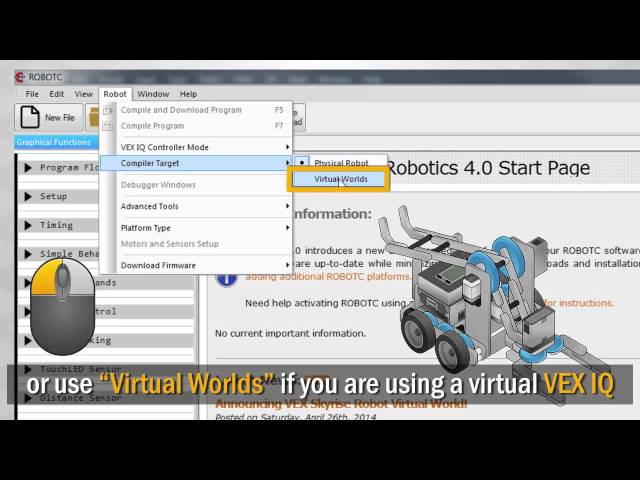The image size is (640, 480).
Task: Expand VEX IQ Controller Mode submenu
Action: pos(196,147)
